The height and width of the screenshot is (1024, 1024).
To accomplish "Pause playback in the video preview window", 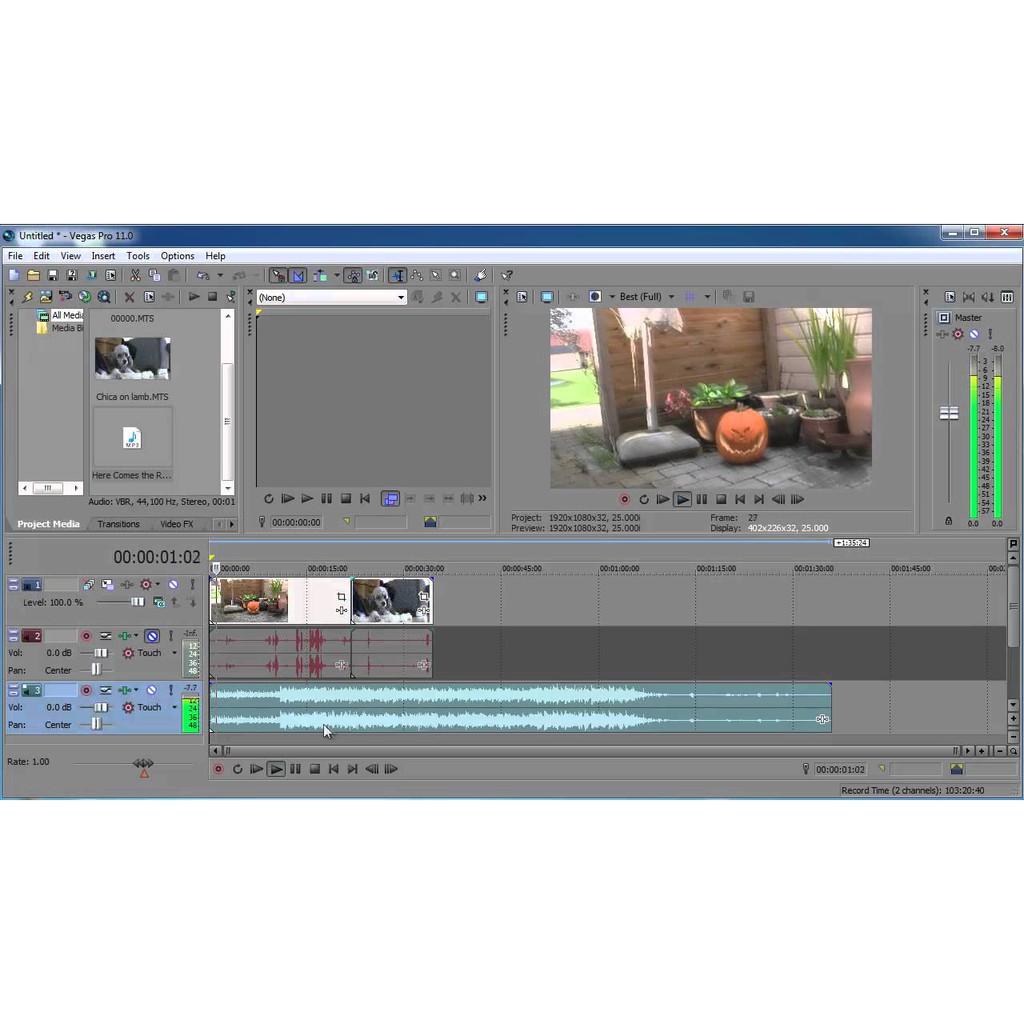I will point(701,500).
